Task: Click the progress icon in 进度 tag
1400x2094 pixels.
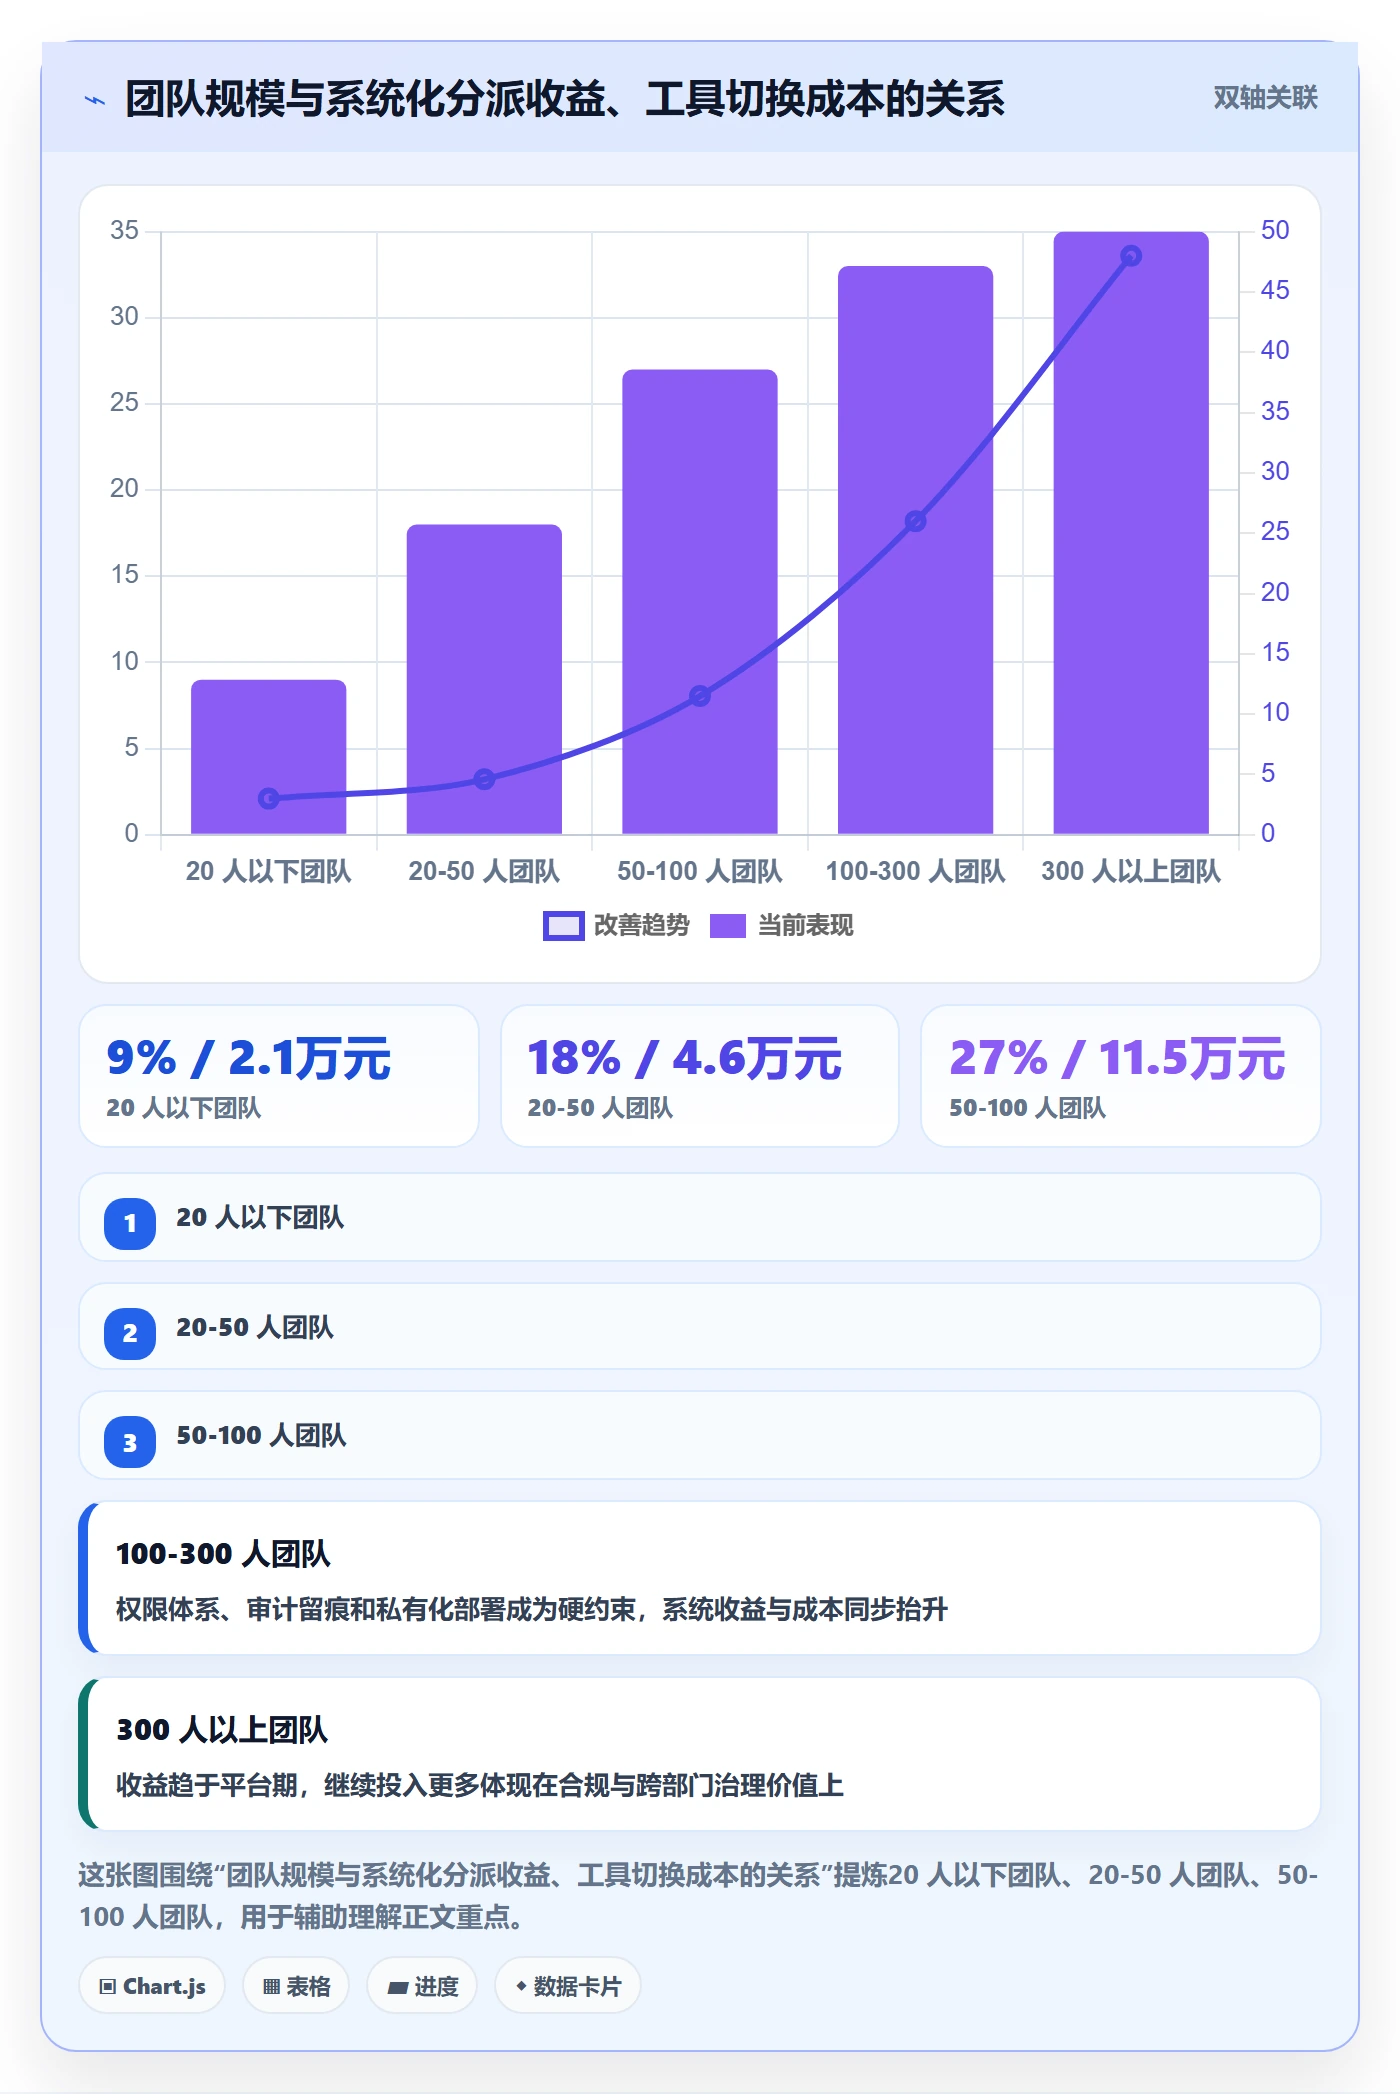Action: [398, 1988]
